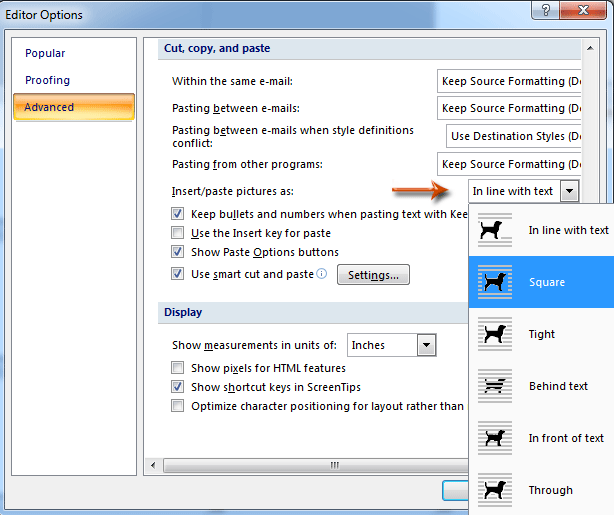Screen dimensions: 614x515
Task: Enable Use the Insert key for paste
Action: coord(177,233)
